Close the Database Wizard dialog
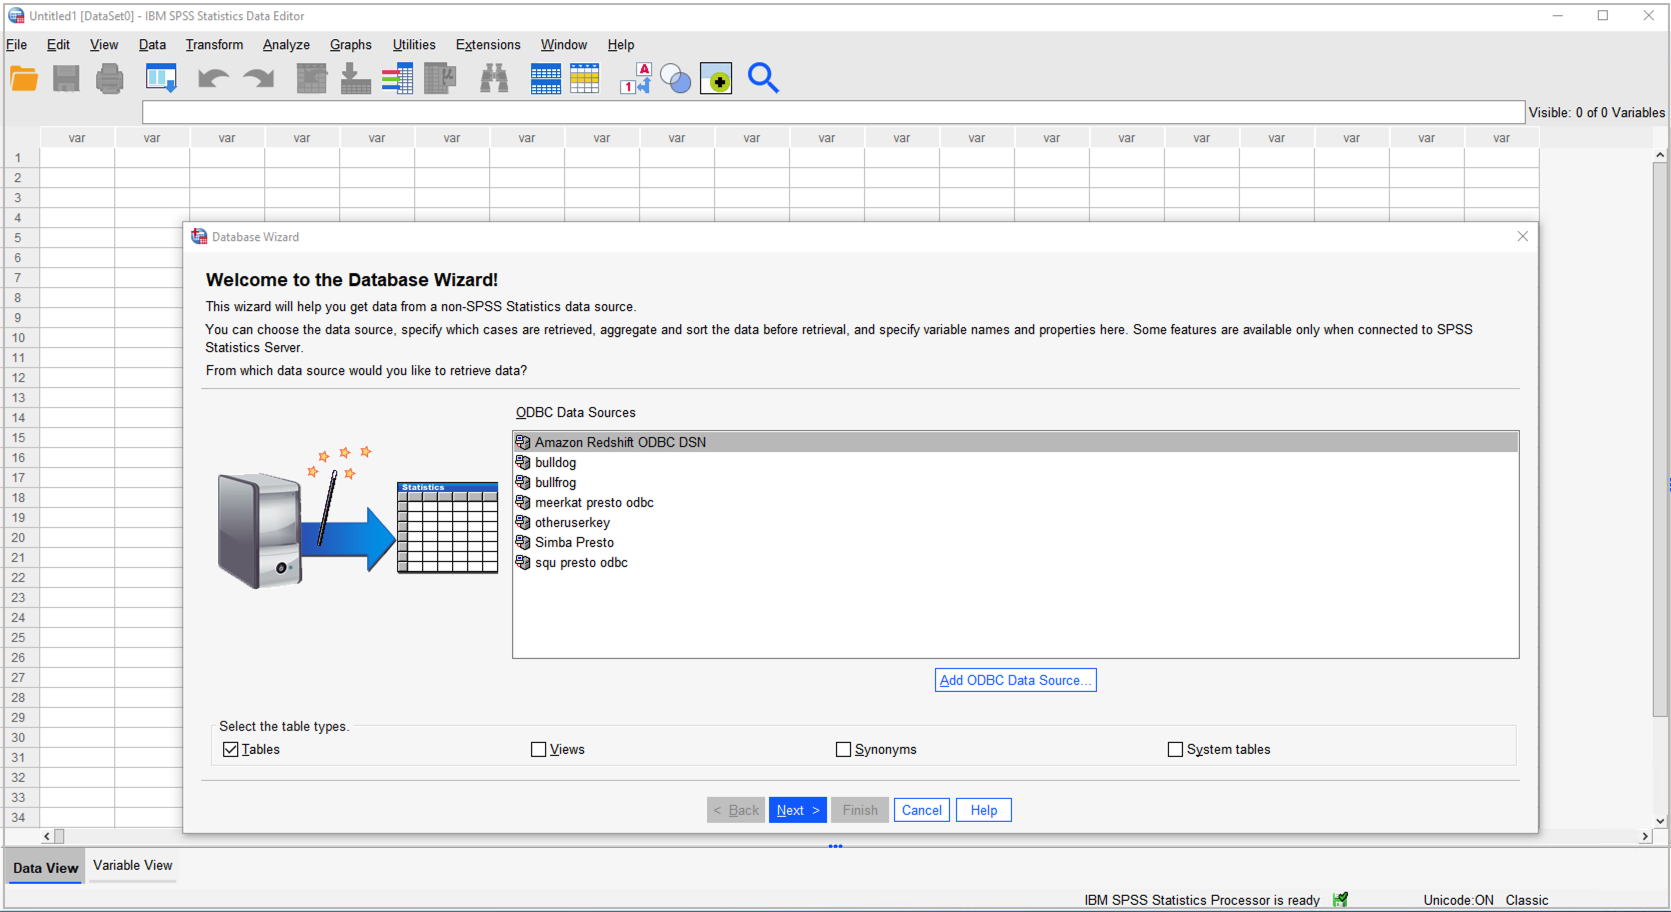The image size is (1671, 912). coord(1522,236)
